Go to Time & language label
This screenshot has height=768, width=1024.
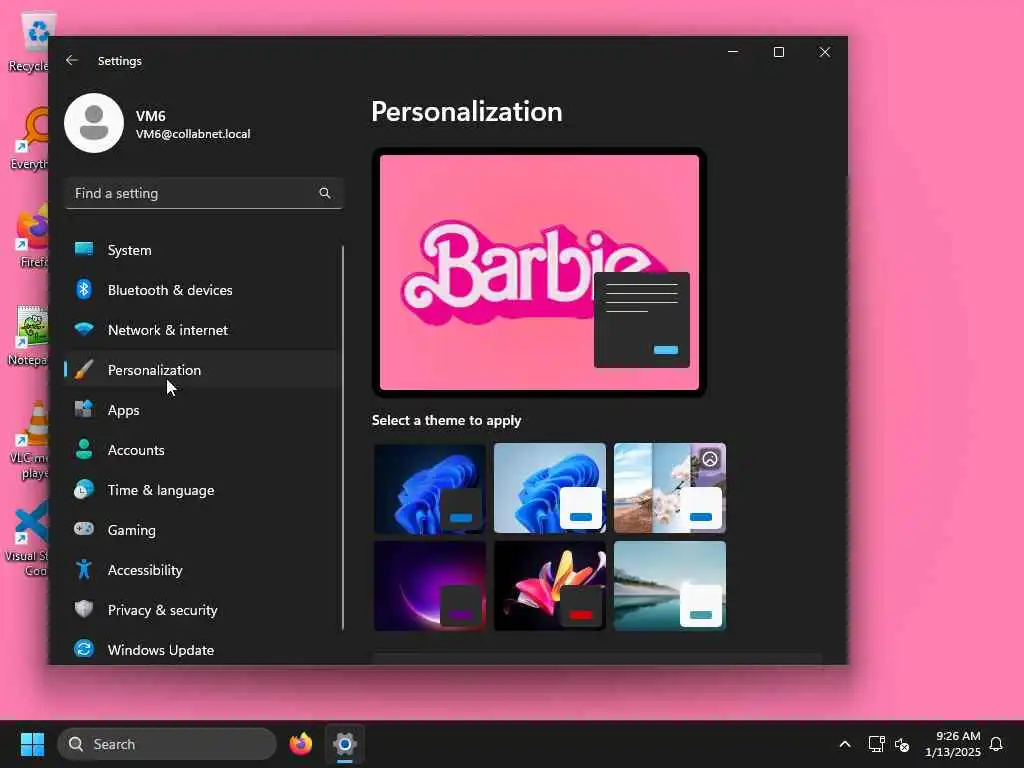click(x=161, y=490)
